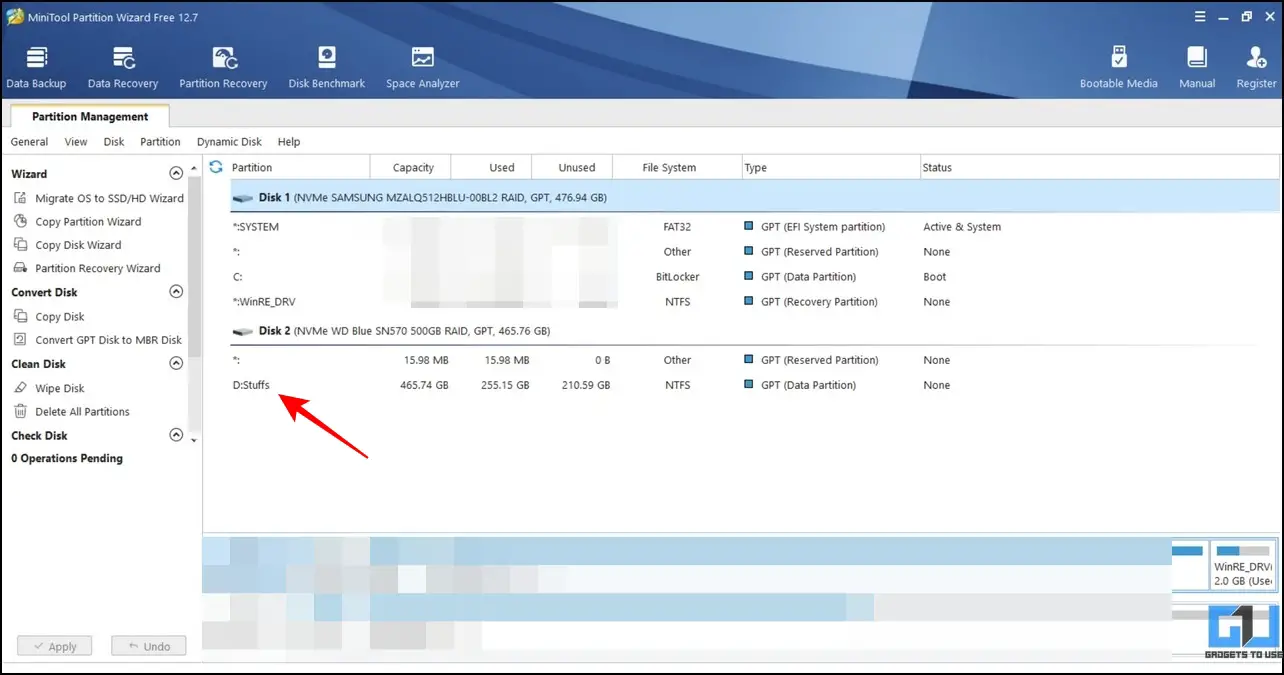Select Migrate OS to SSD/HD Wizard
The image size is (1284, 675).
pyautogui.click(x=109, y=198)
